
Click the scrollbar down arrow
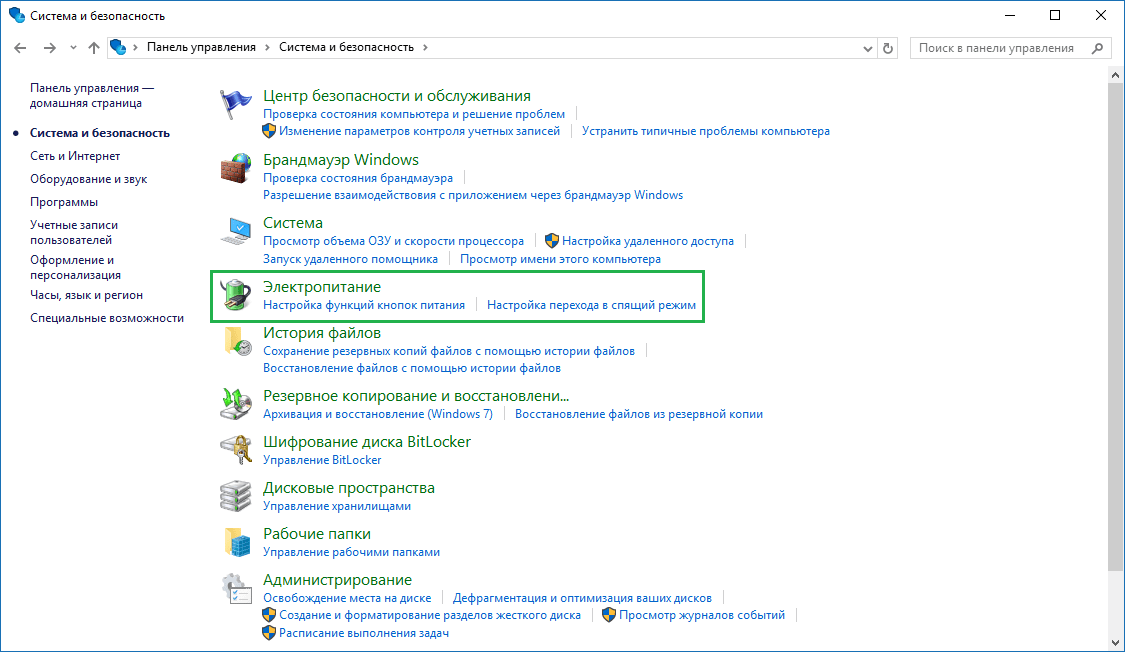pyautogui.click(x=1115, y=643)
